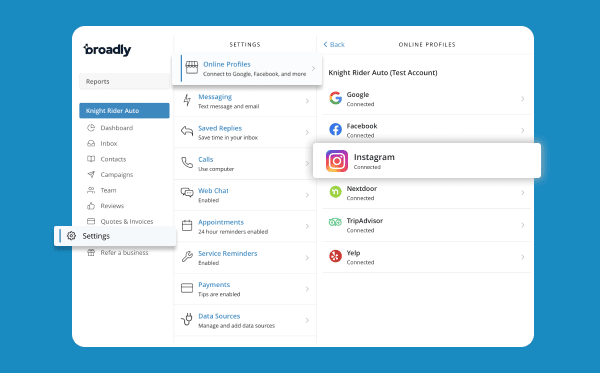Open Team from the sidebar
This screenshot has height=373, width=600.
pyautogui.click(x=108, y=190)
